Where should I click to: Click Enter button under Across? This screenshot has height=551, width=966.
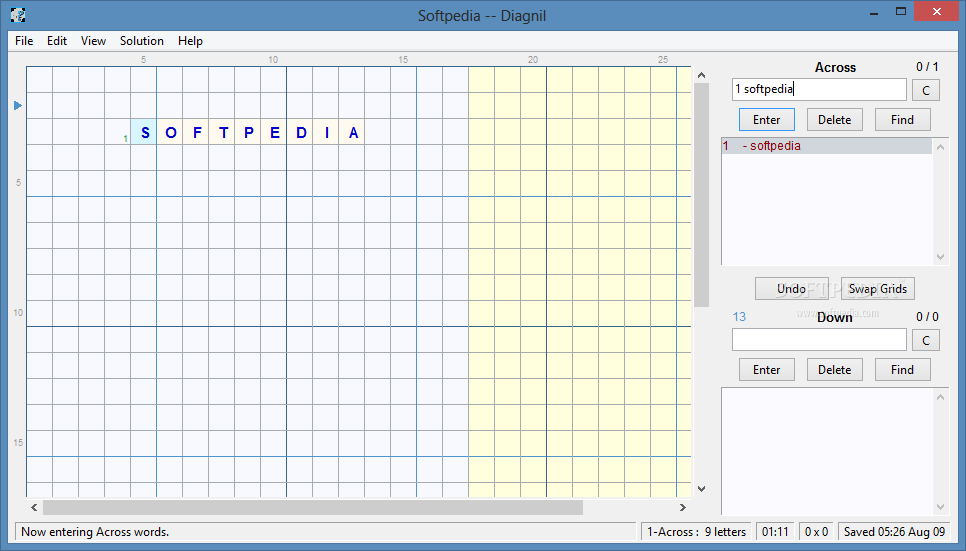766,120
